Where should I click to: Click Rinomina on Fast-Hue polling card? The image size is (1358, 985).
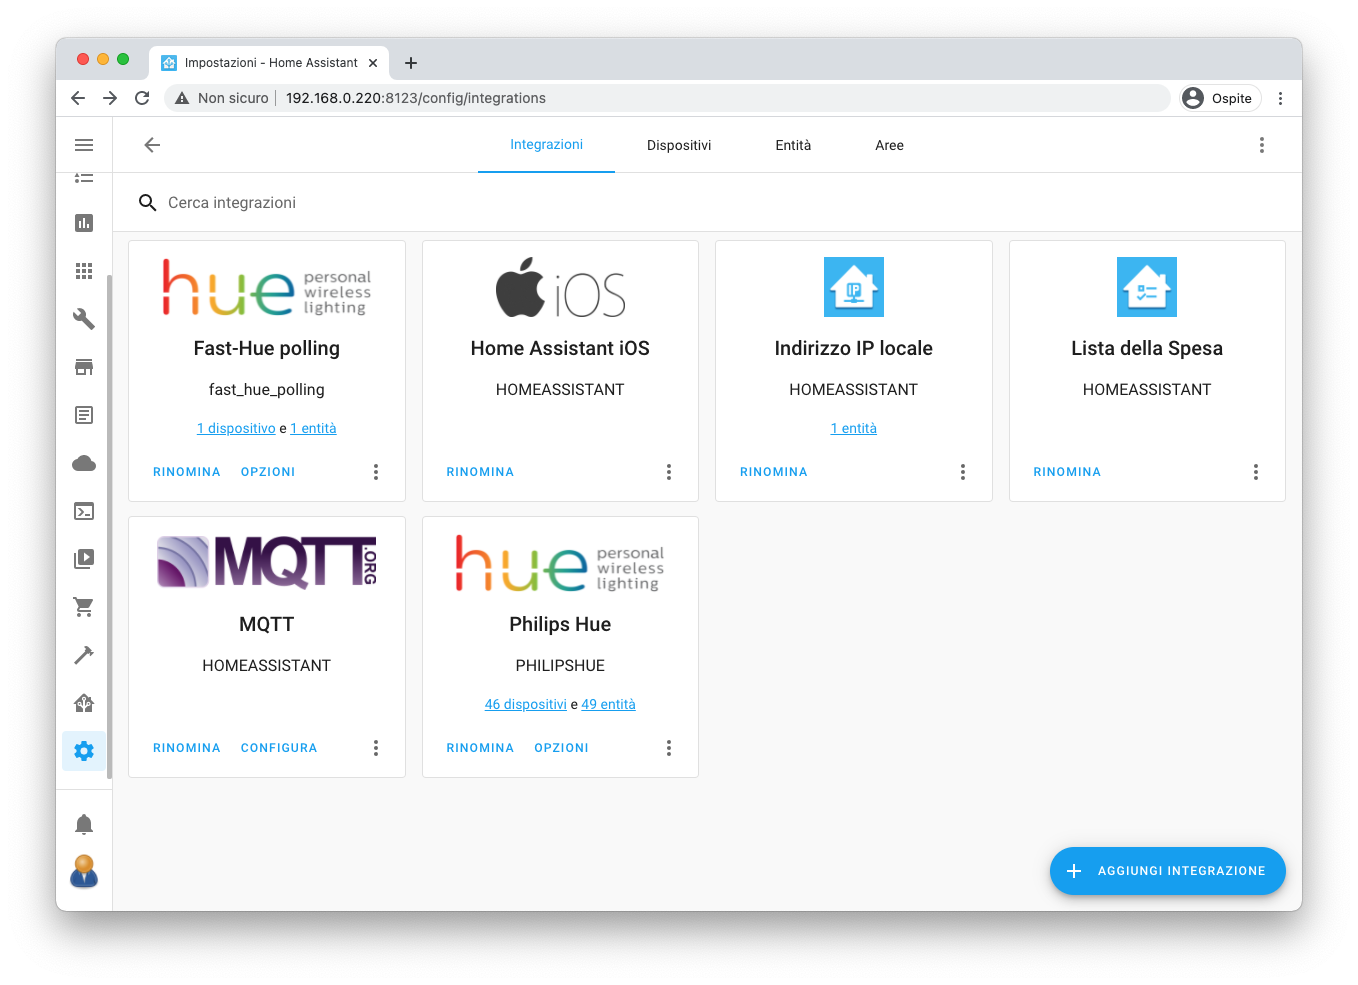tap(187, 472)
